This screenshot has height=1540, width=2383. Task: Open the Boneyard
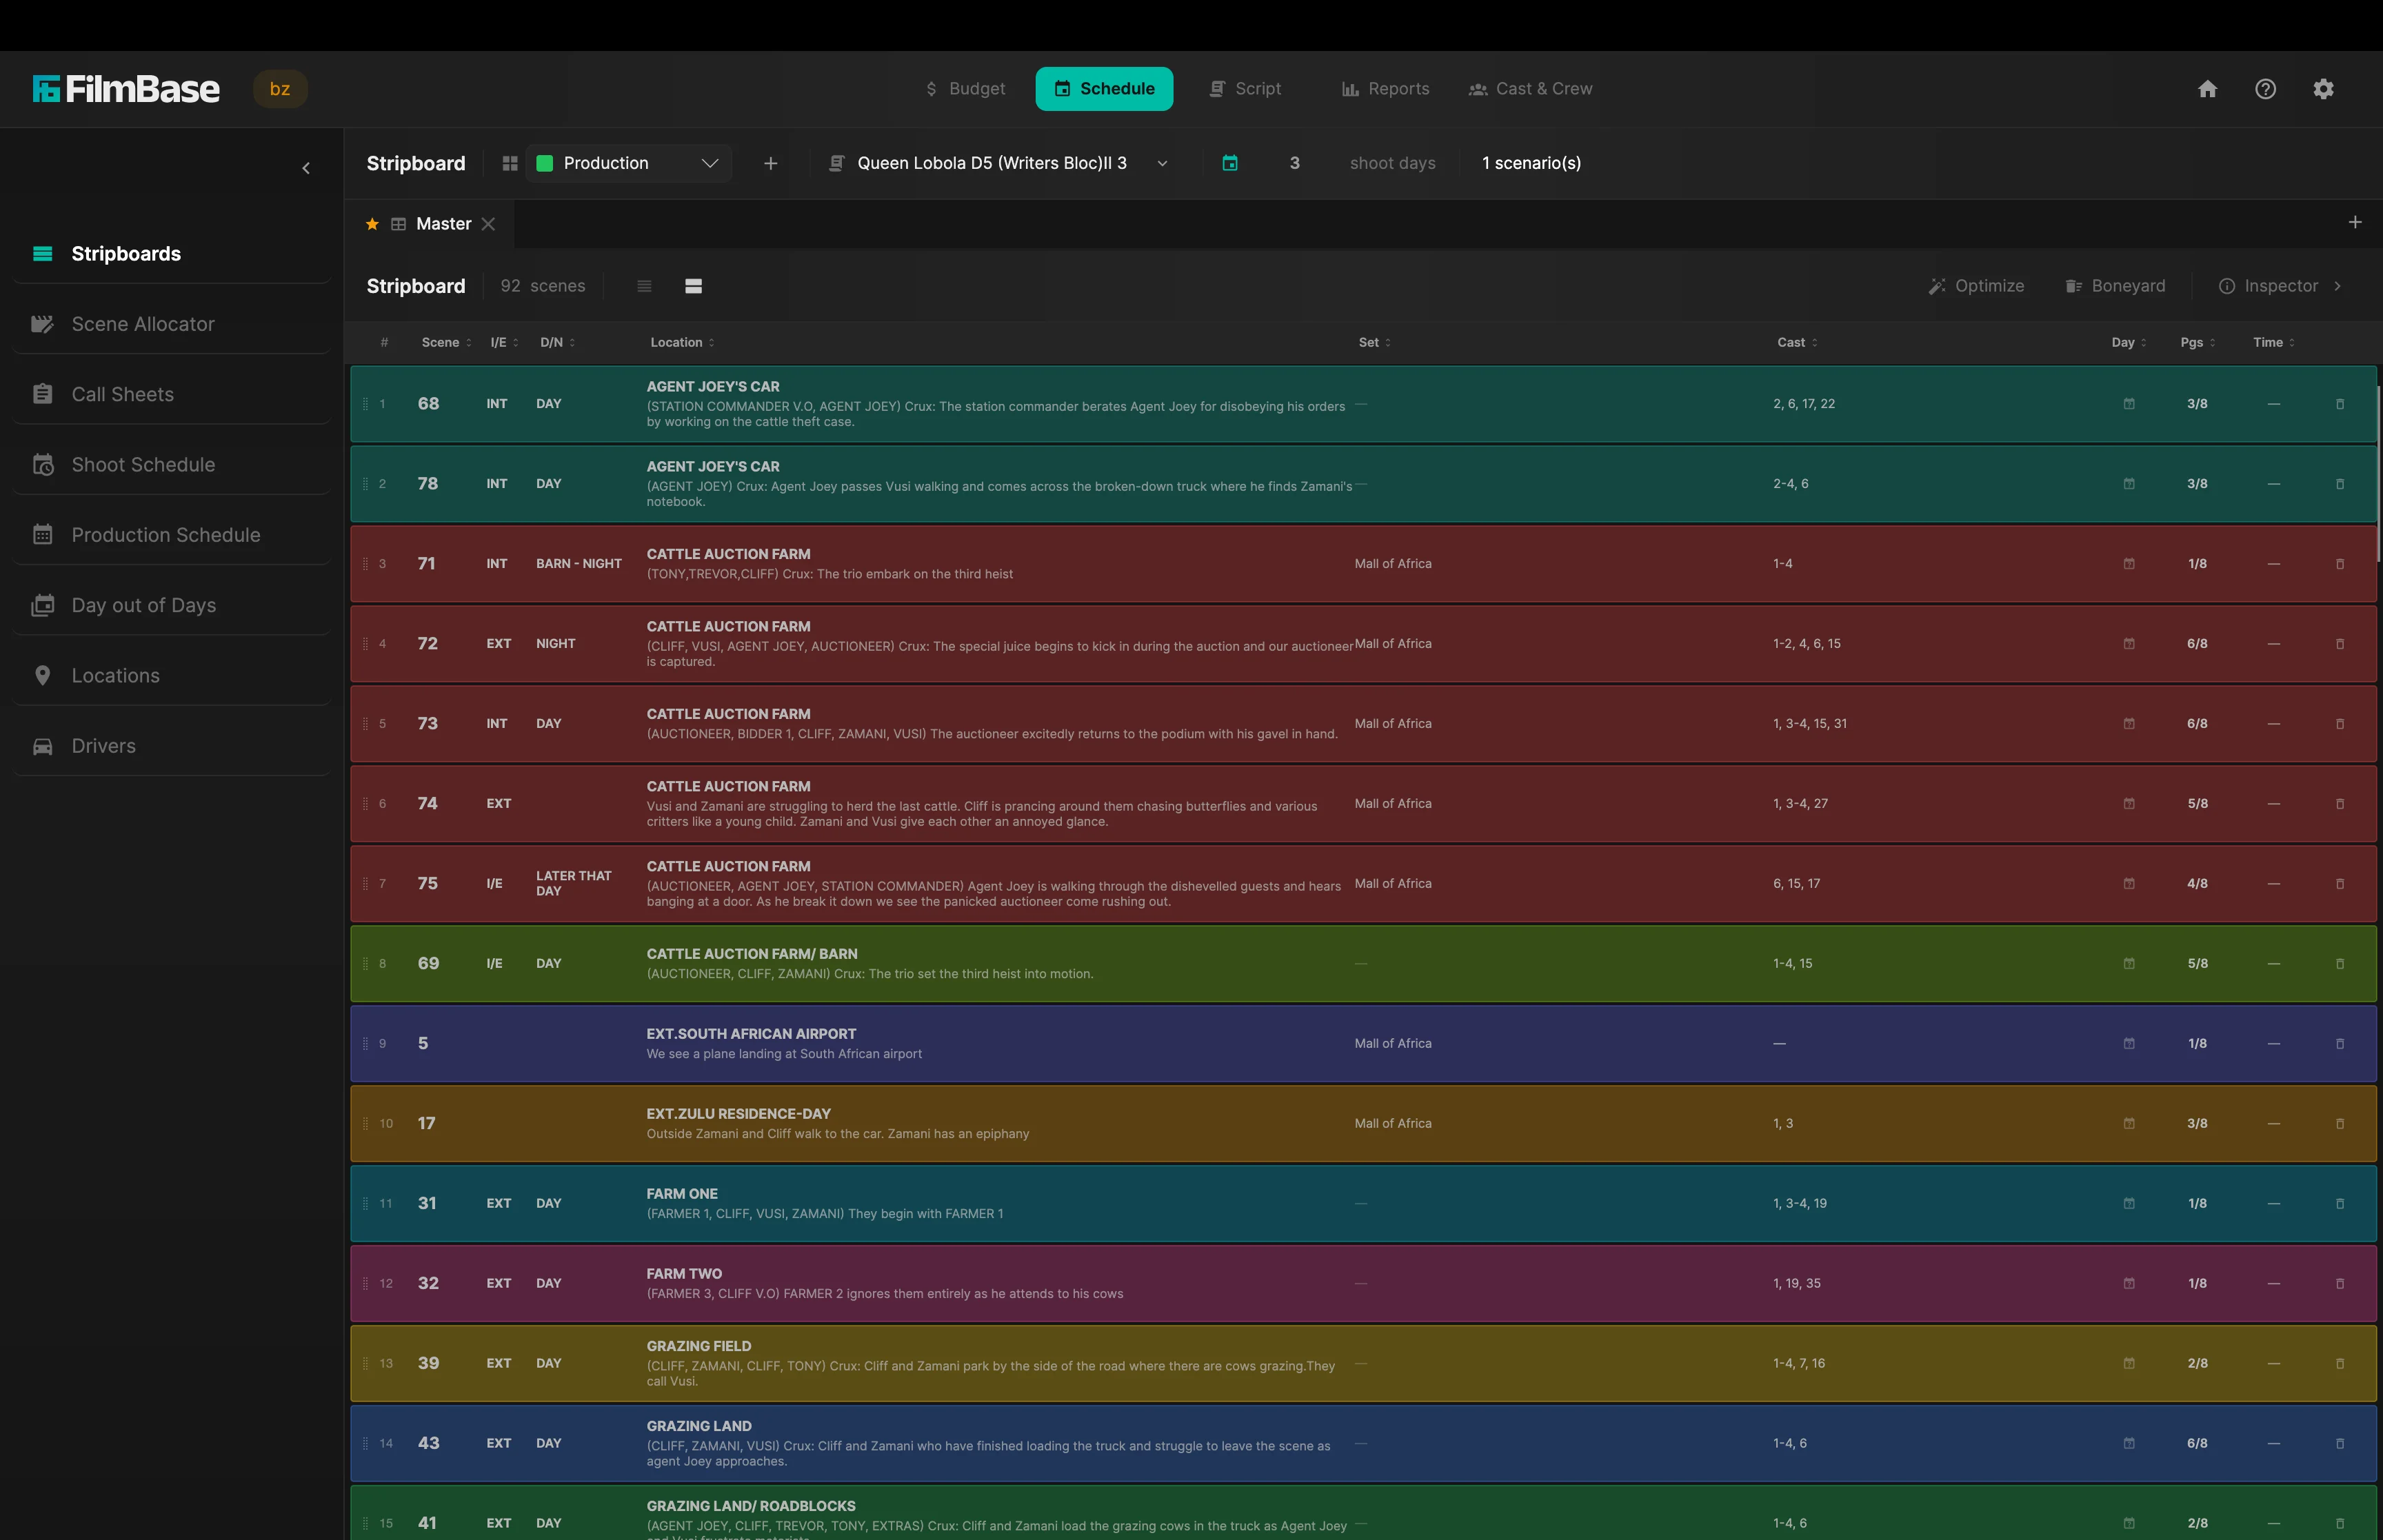point(2115,286)
